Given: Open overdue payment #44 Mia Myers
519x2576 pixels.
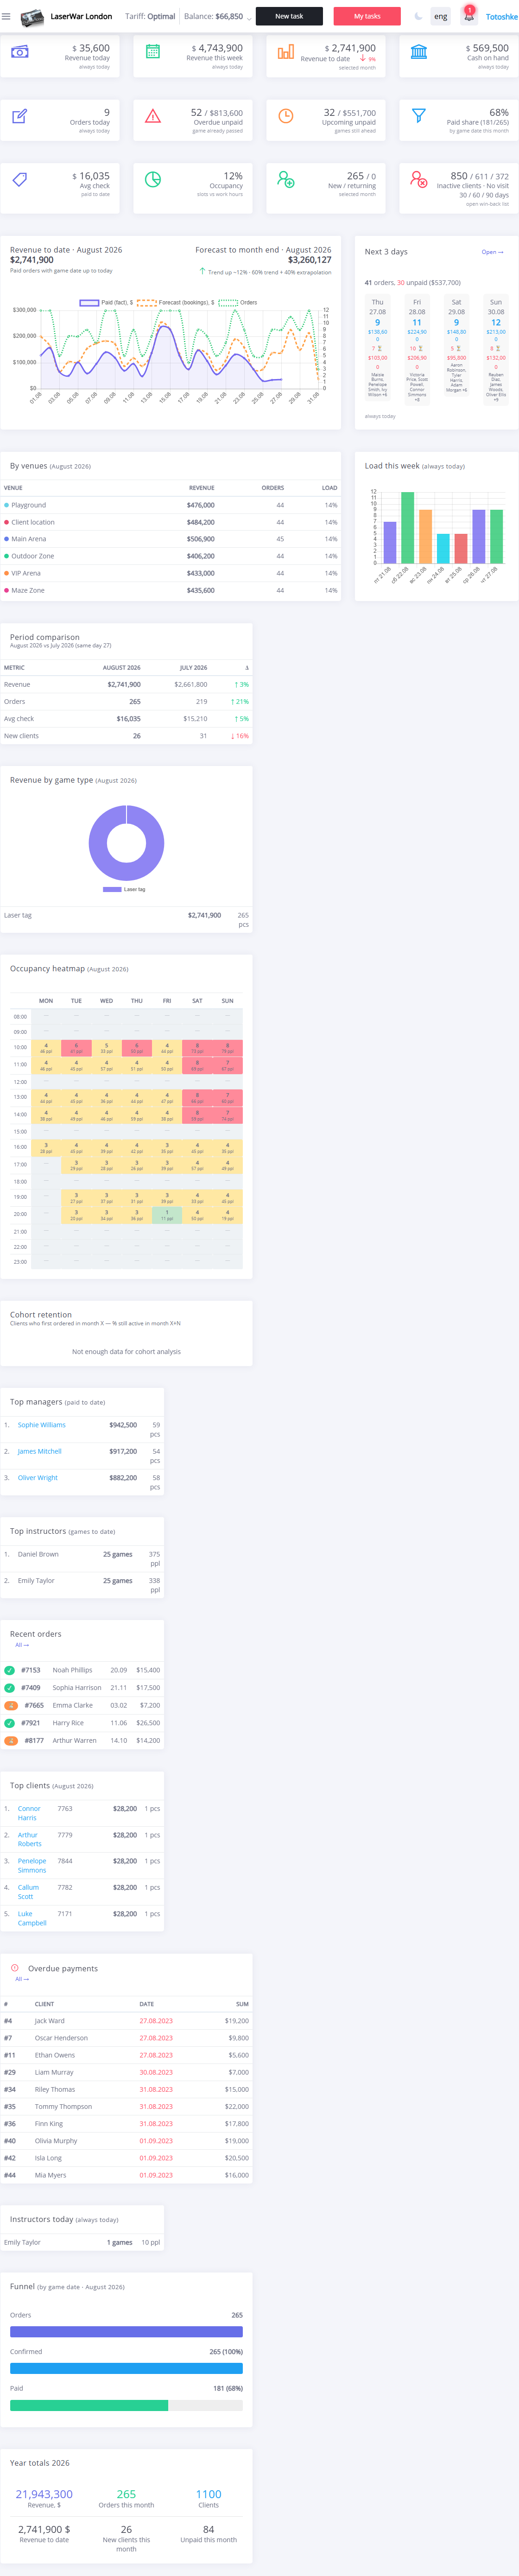Looking at the screenshot, I should click(126, 2175).
